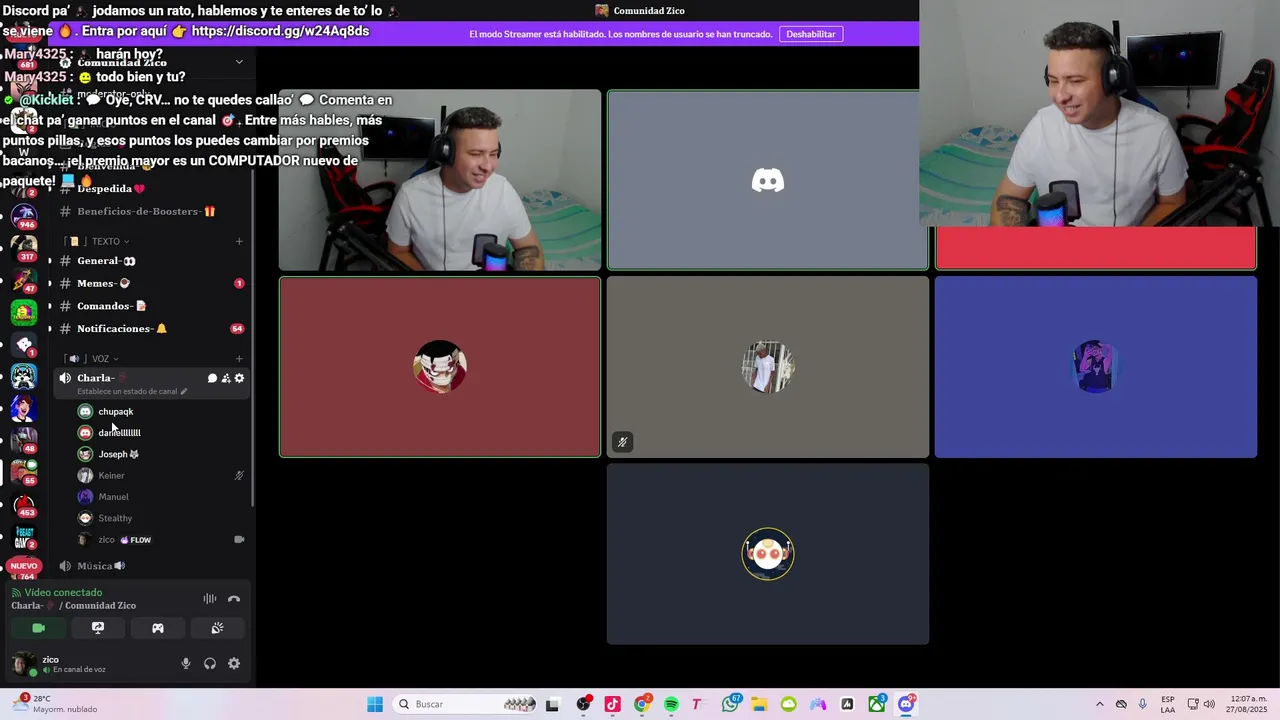1280x720 pixels.
Task: Toggle the camera button in voice panel
Action: coord(38,628)
